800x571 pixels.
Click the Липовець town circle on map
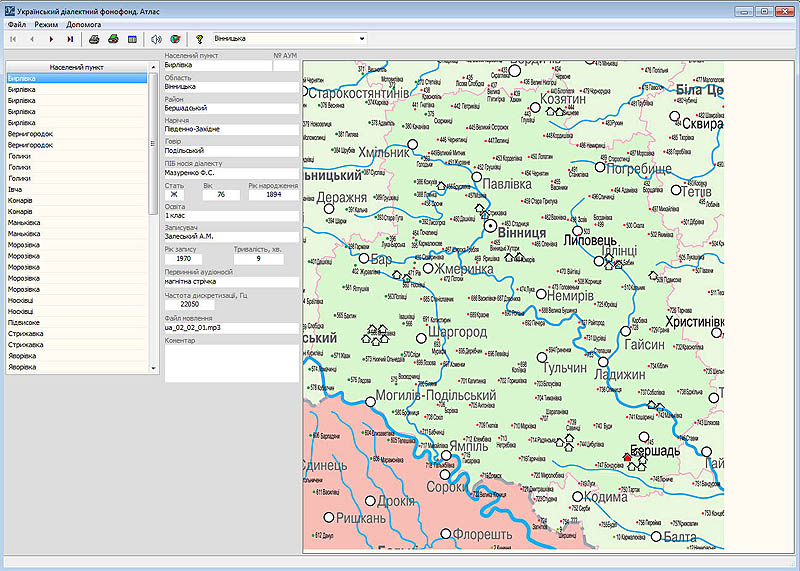point(577,231)
